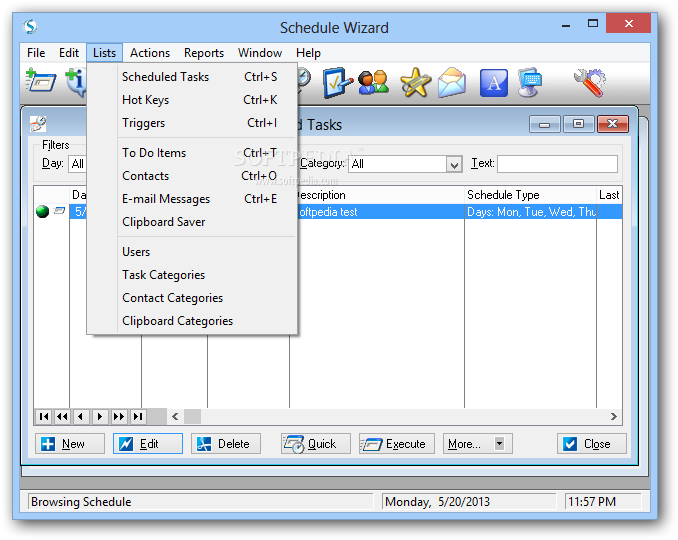Click the Scheduled Tasks child window icon
Image resolution: width=678 pixels, height=540 pixels.
[x=38, y=124]
